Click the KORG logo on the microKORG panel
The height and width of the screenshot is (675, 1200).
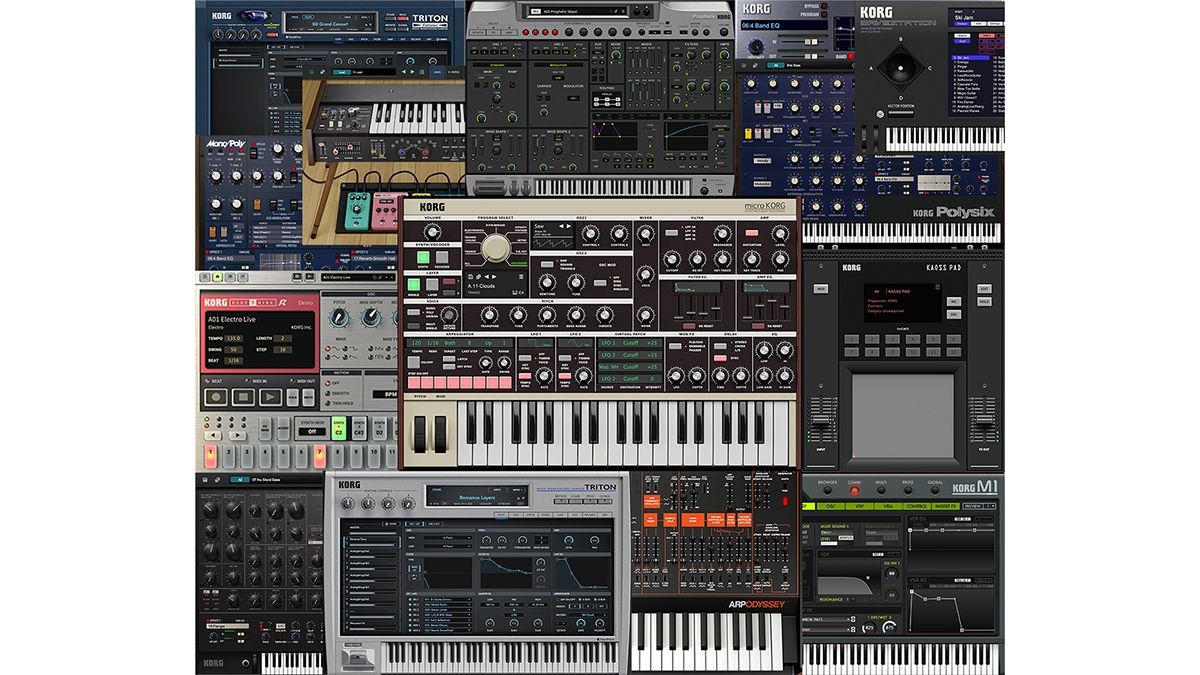[432, 206]
